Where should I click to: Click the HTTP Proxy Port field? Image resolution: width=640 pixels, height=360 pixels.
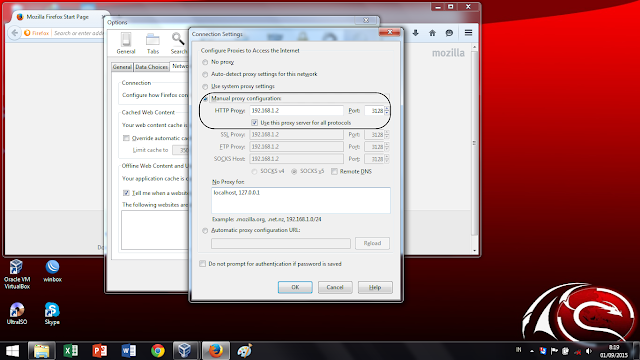tap(375, 111)
